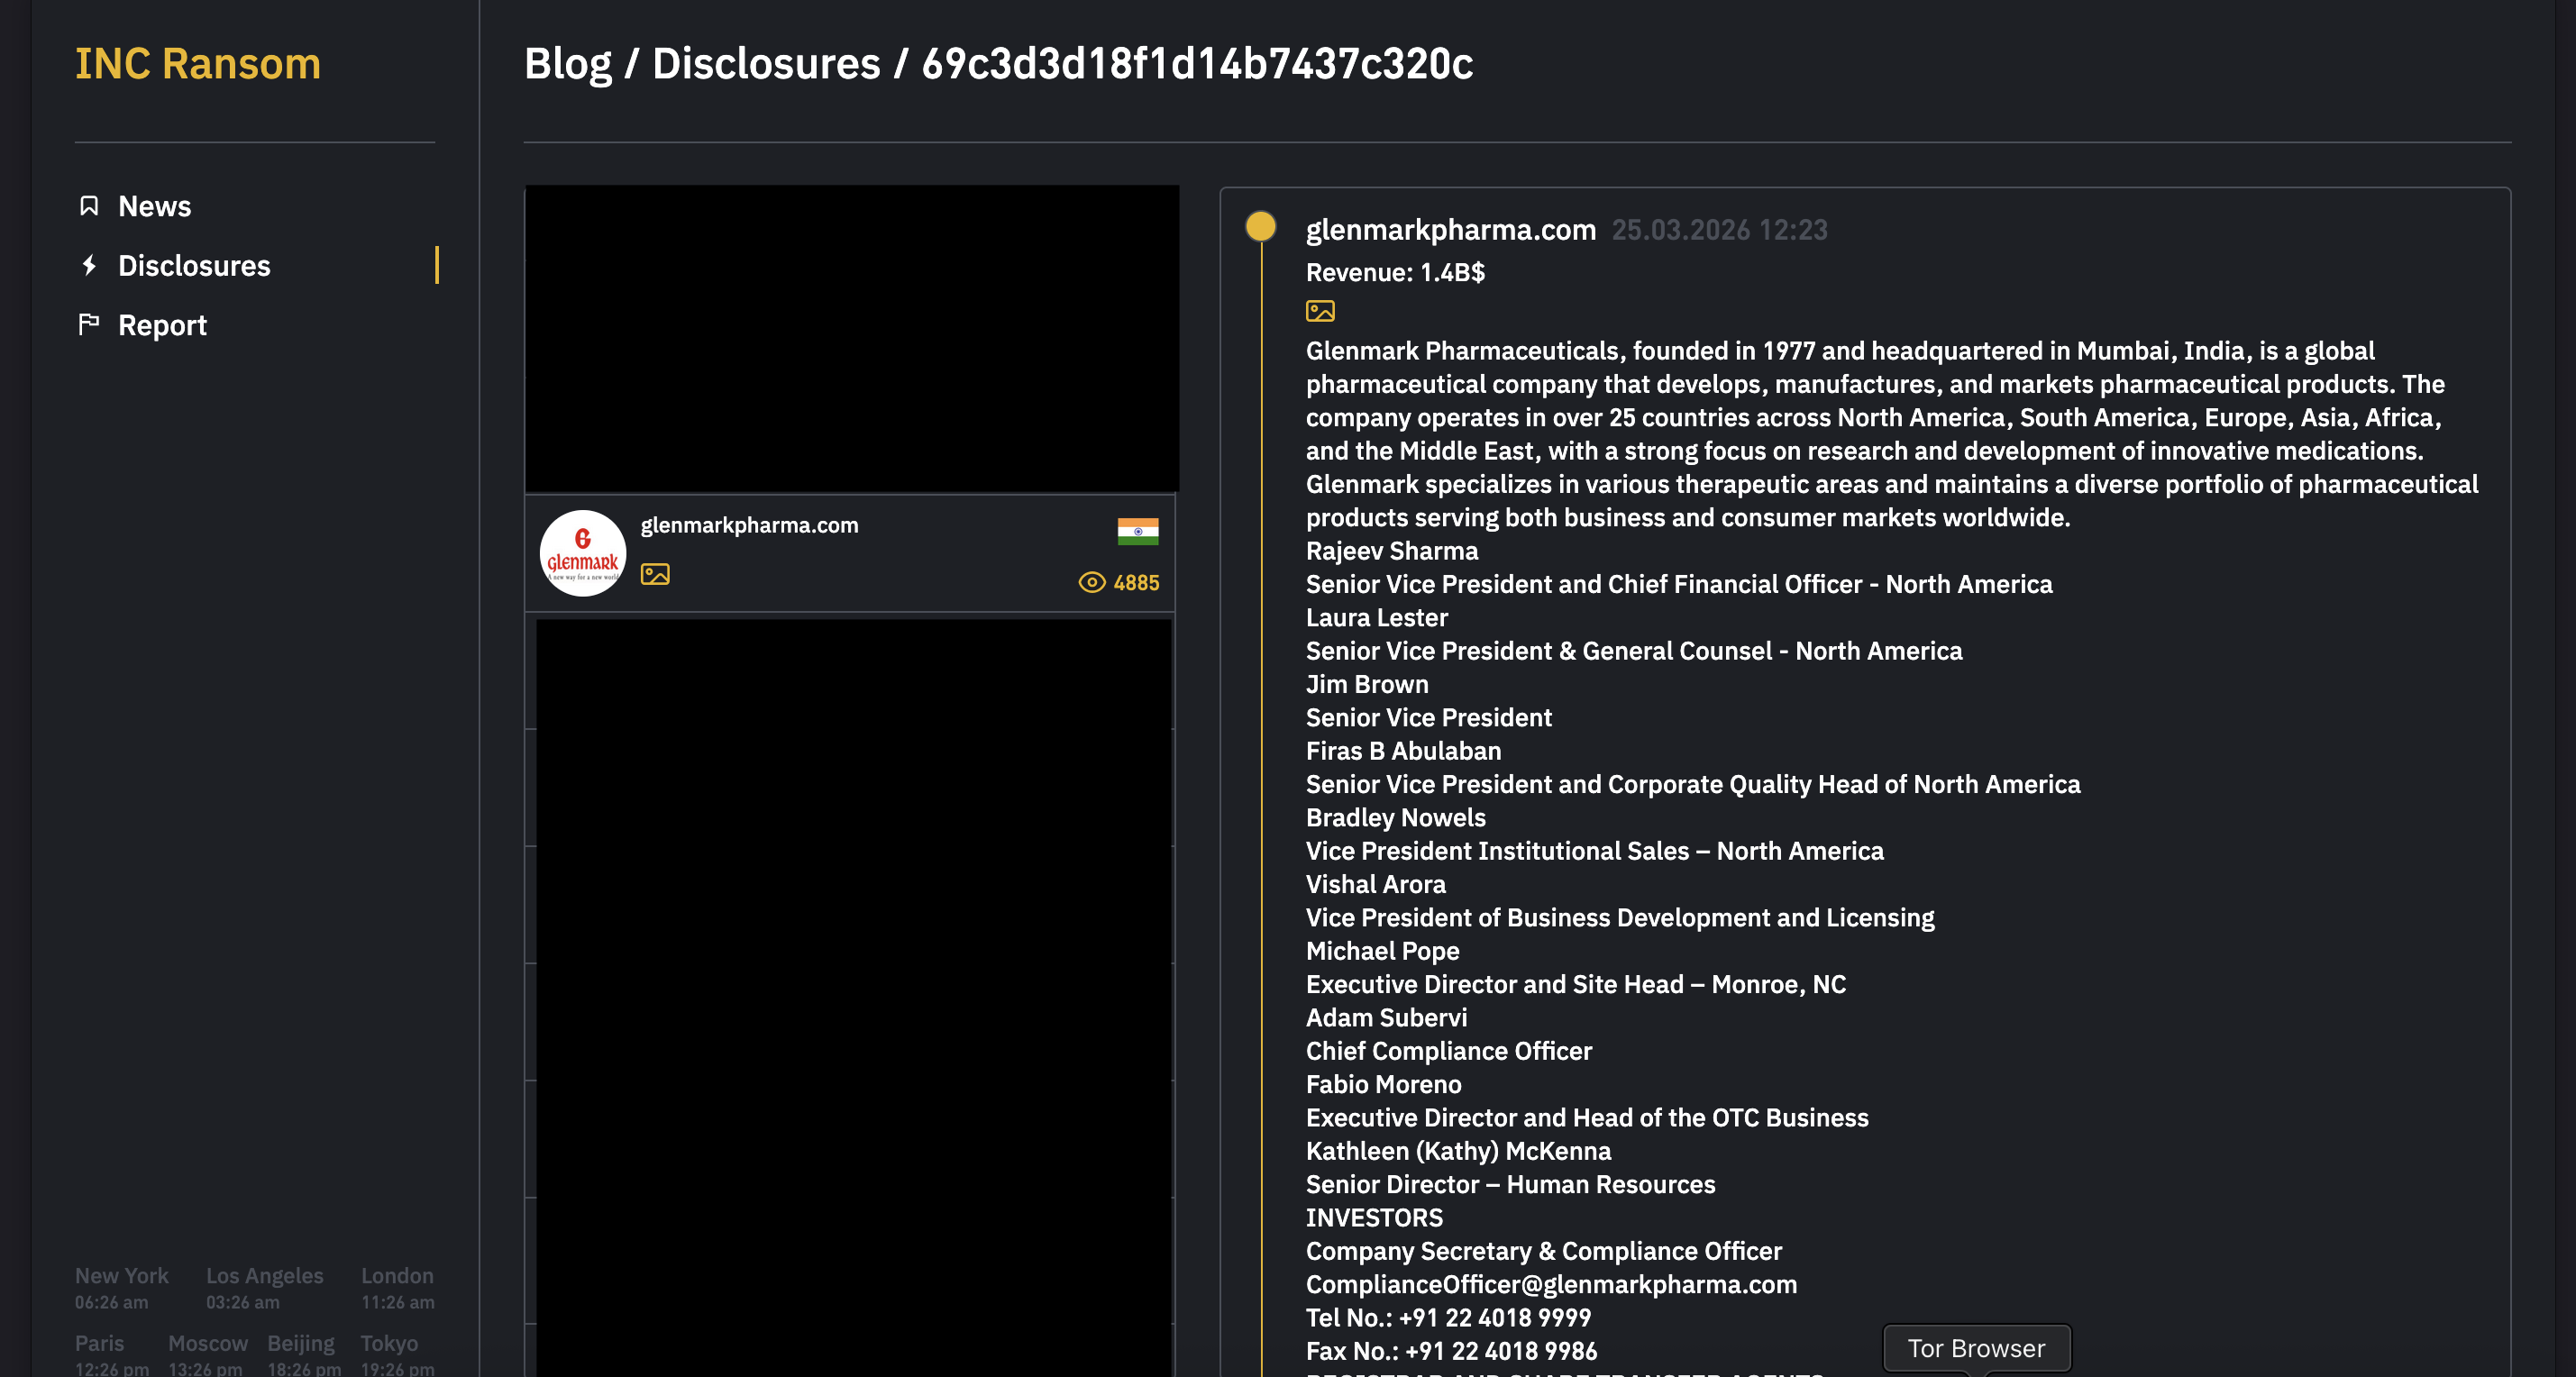Image resolution: width=2576 pixels, height=1377 pixels.
Task: Click the INVESTORS heading text
Action: pyautogui.click(x=1375, y=1217)
